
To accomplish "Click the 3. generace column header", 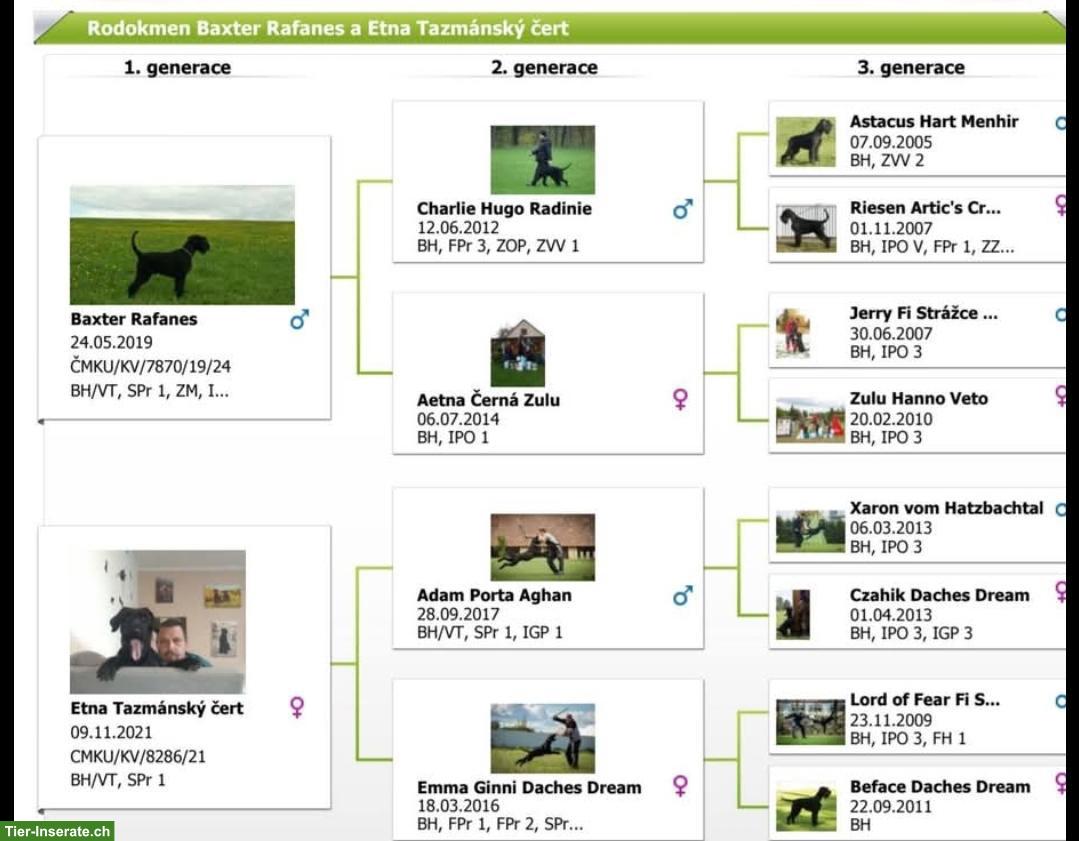I will pyautogui.click(x=910, y=68).
